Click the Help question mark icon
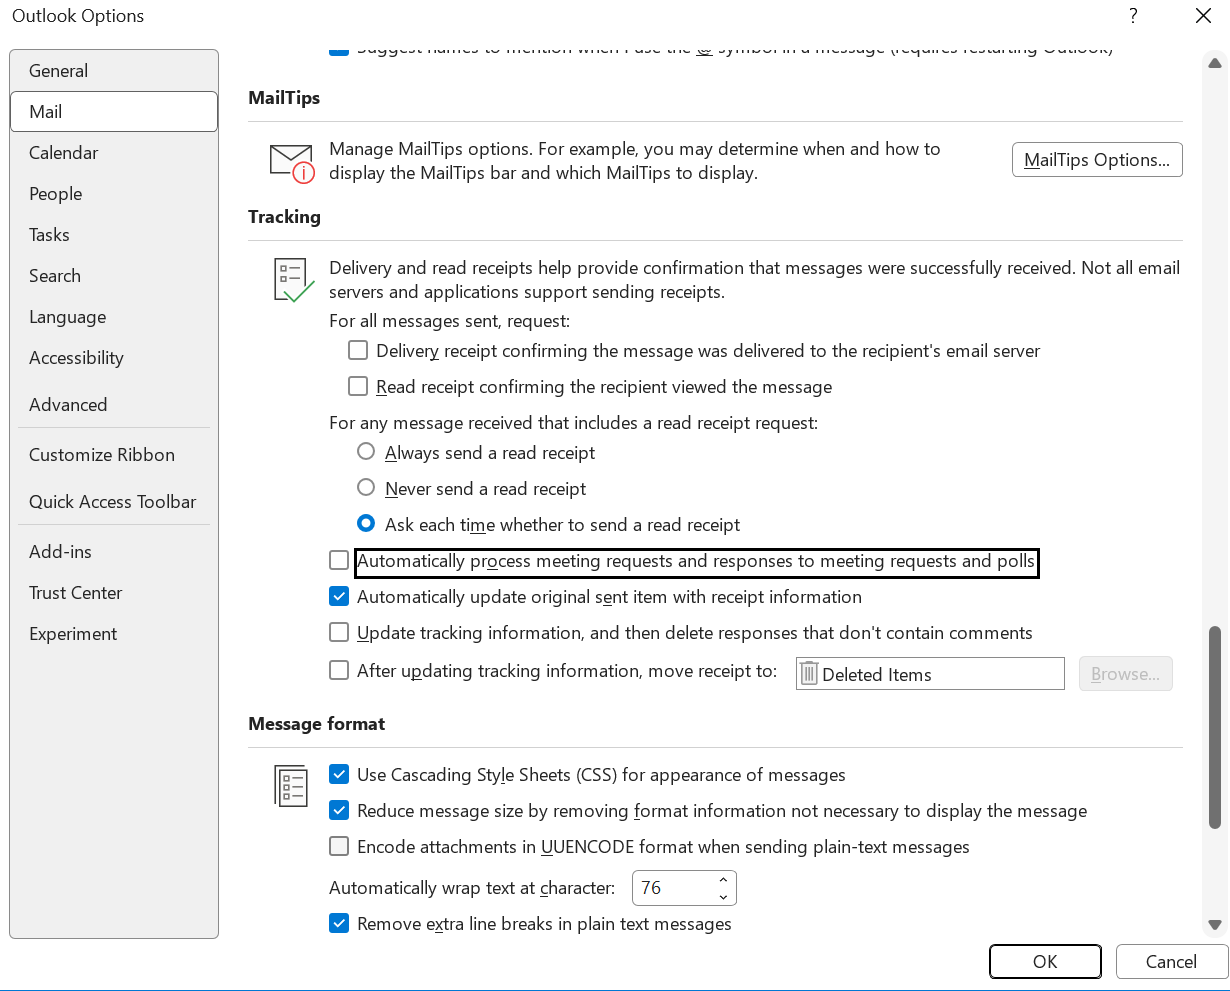1230x991 pixels. (x=1133, y=16)
